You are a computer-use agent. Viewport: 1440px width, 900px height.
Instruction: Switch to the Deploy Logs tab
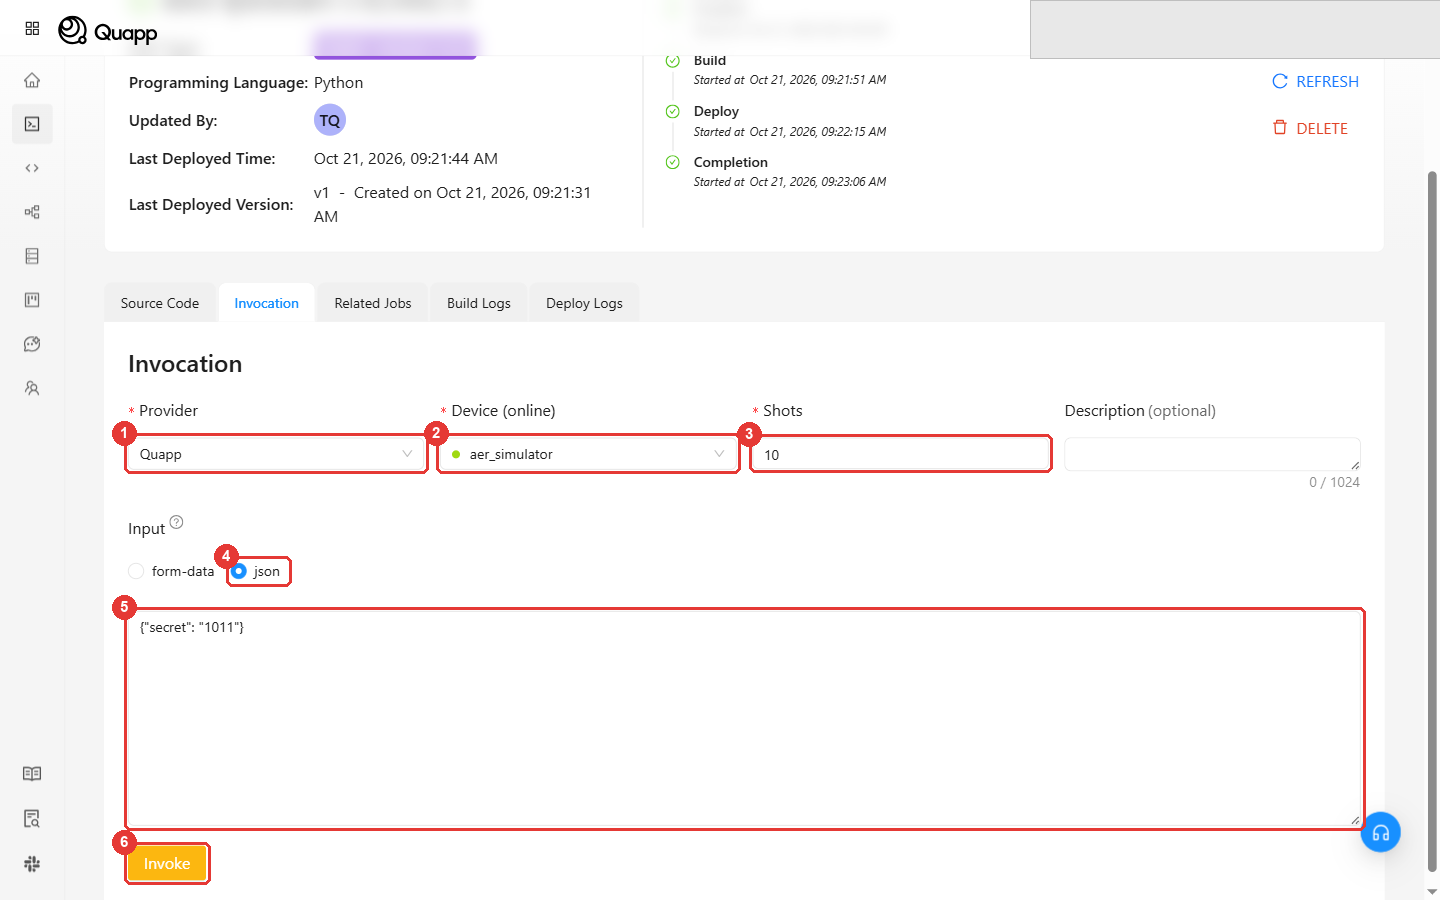tap(584, 303)
